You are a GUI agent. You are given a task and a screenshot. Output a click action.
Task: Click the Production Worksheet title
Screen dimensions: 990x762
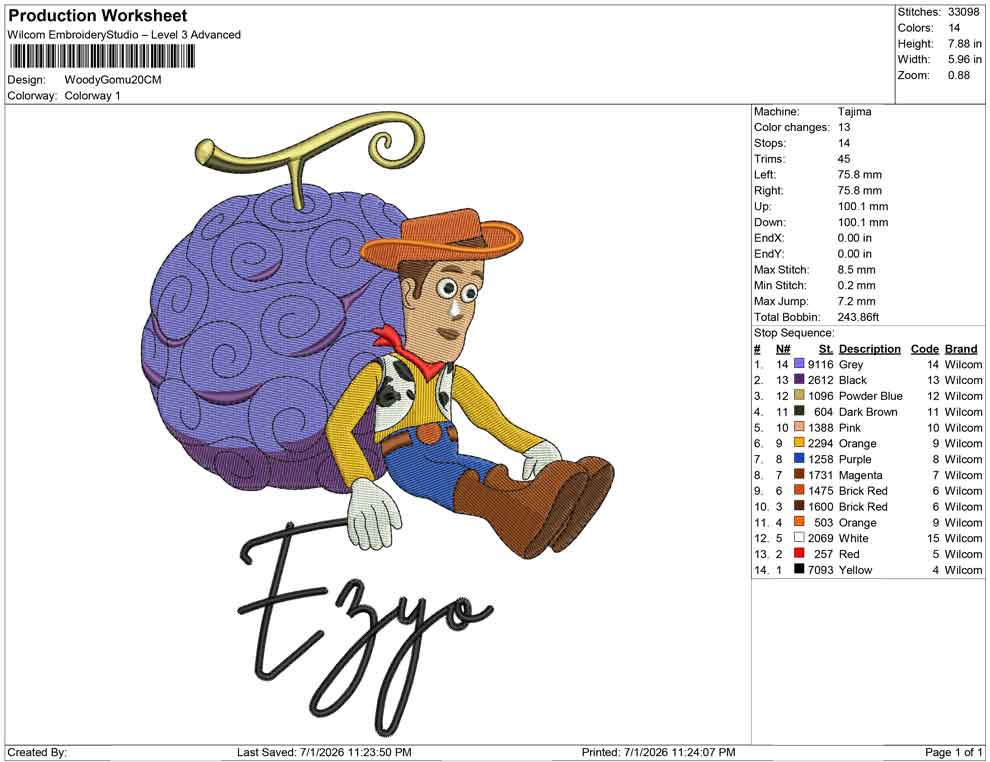[x=98, y=16]
